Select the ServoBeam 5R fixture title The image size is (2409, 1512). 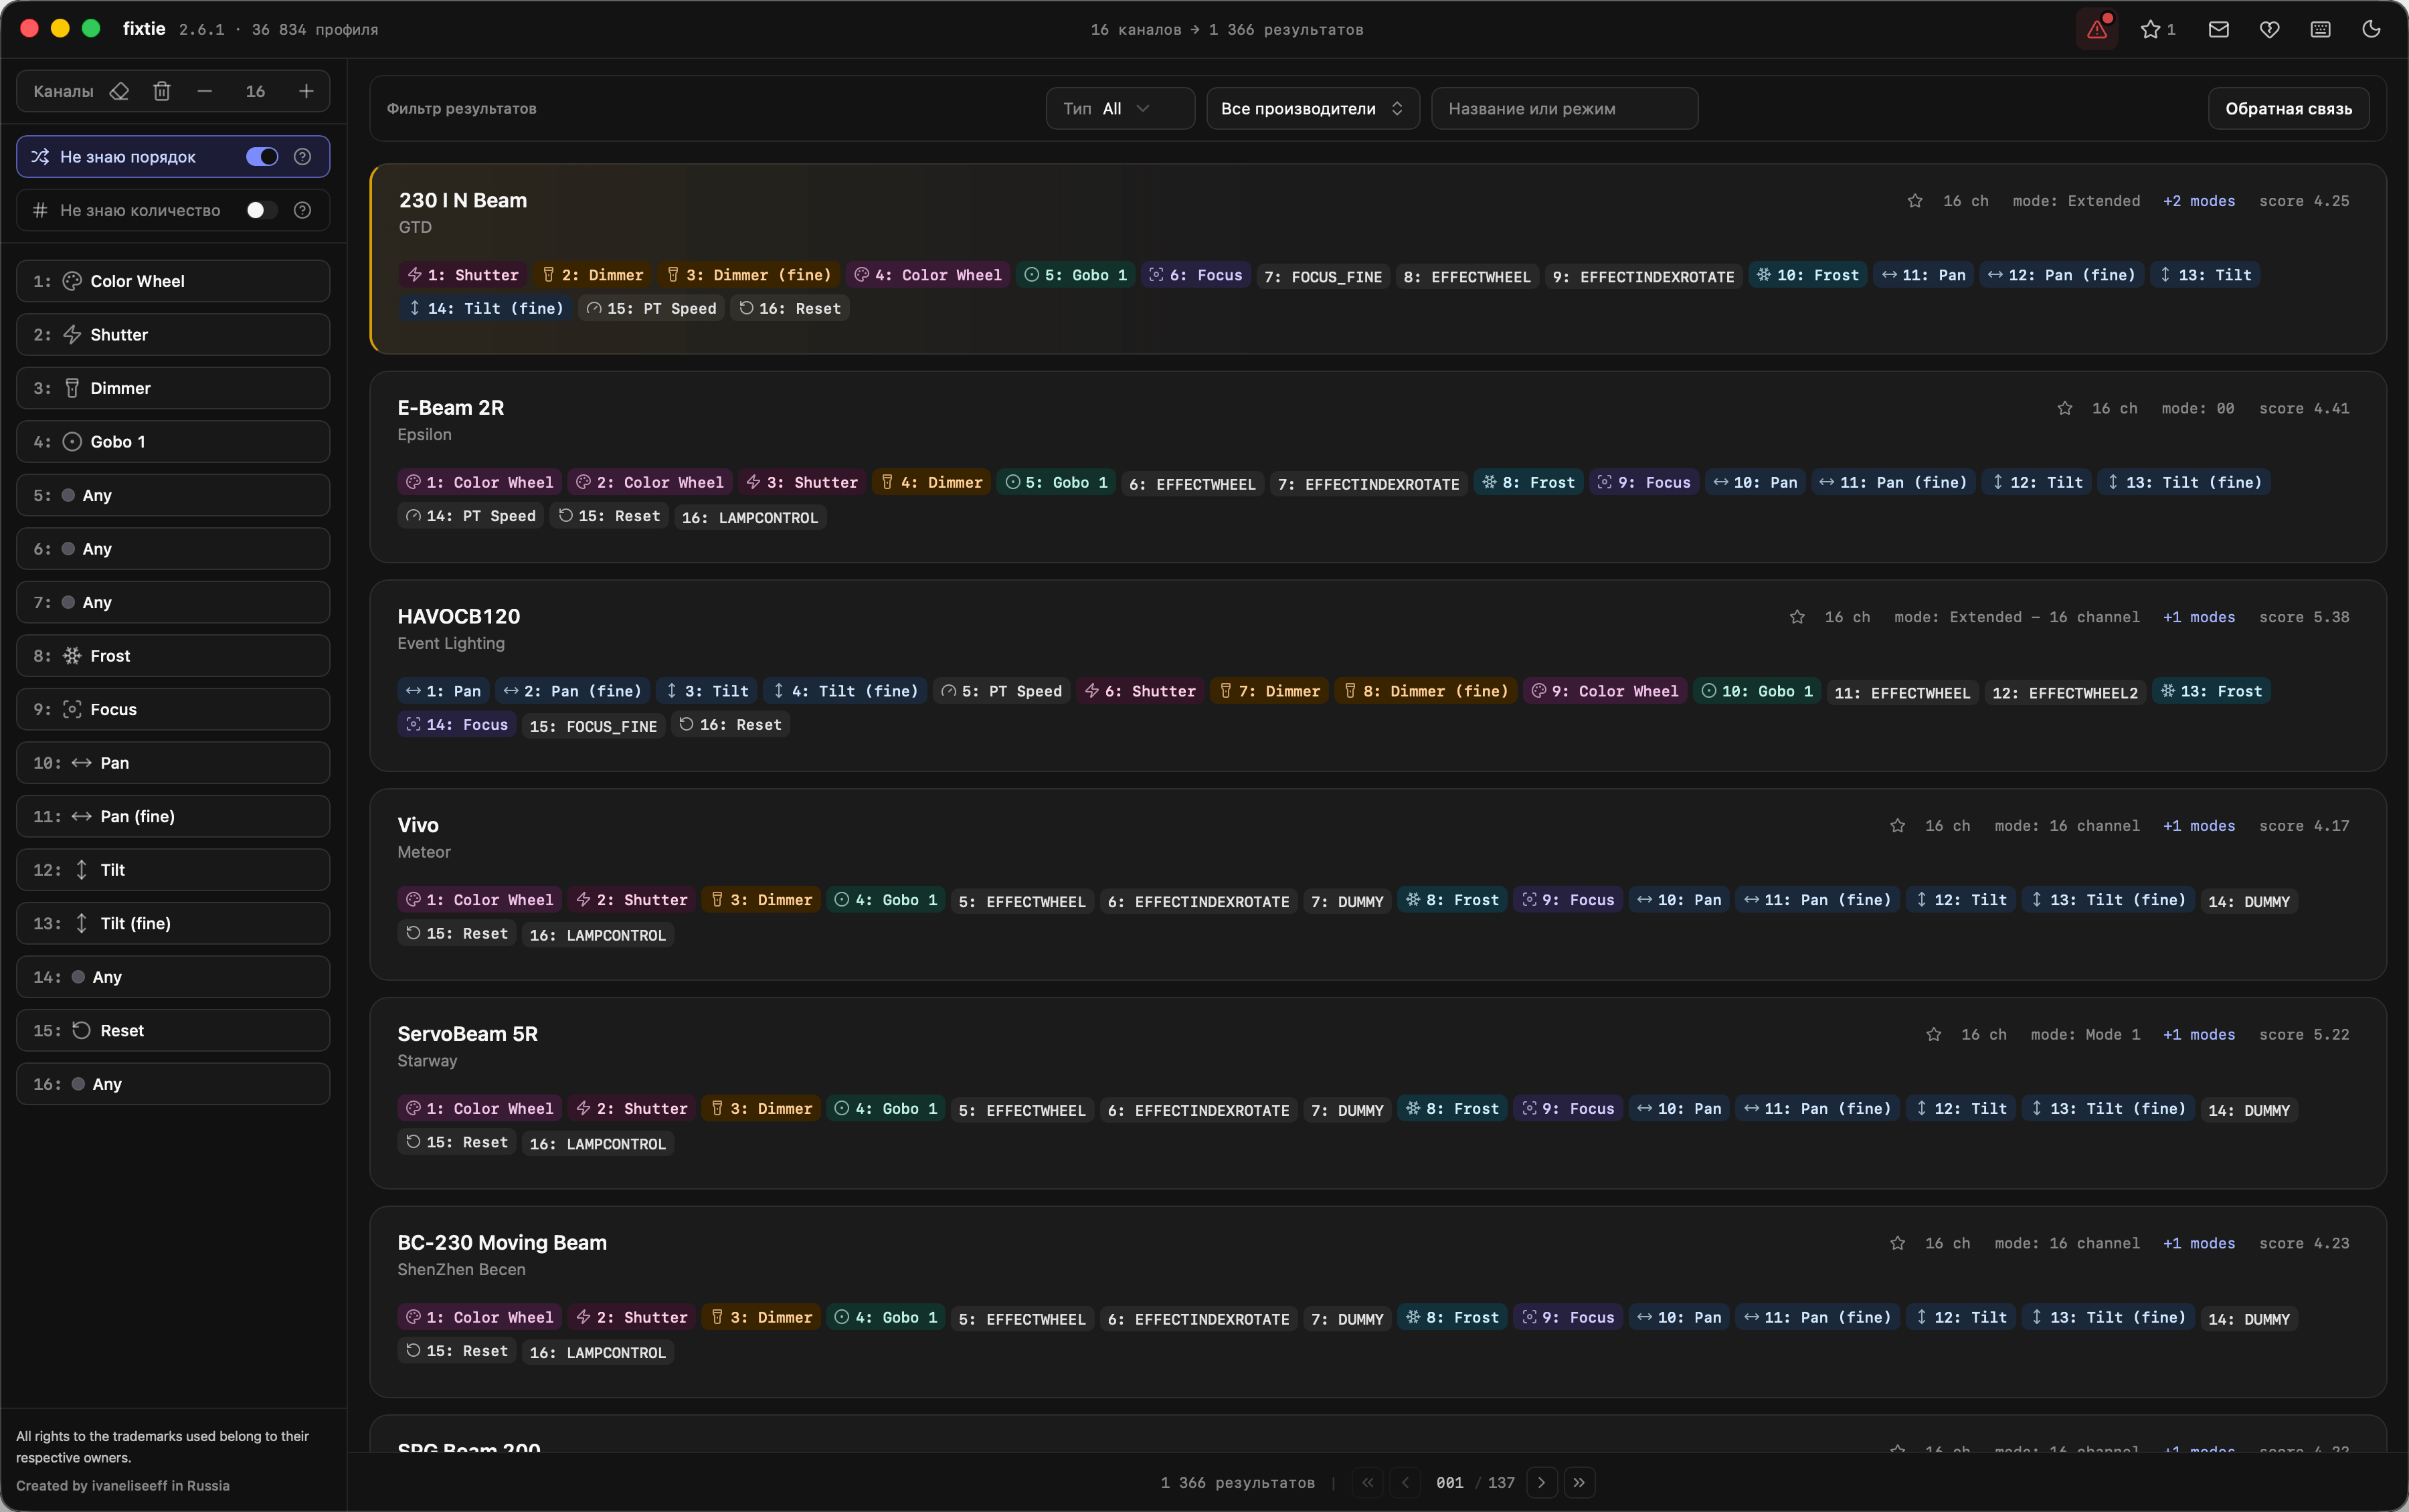click(x=468, y=1034)
